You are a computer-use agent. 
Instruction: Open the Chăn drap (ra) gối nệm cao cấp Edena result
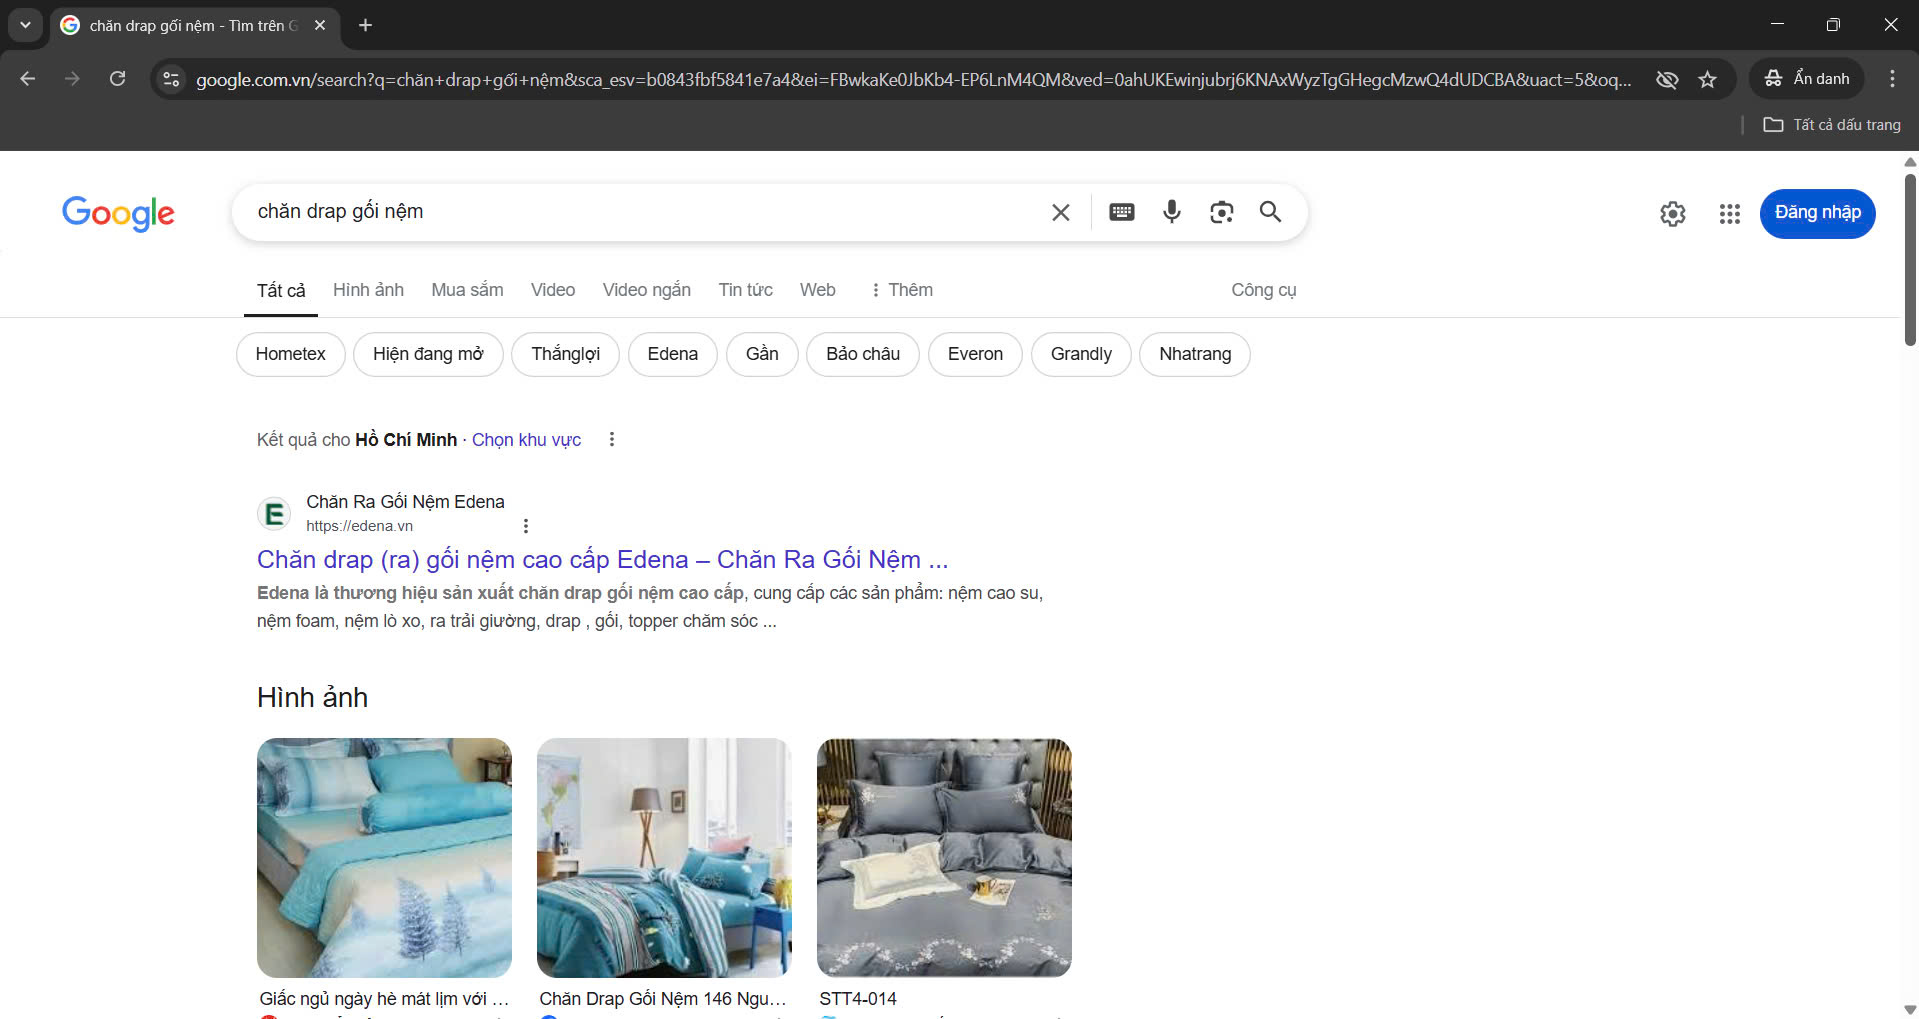tap(602, 559)
